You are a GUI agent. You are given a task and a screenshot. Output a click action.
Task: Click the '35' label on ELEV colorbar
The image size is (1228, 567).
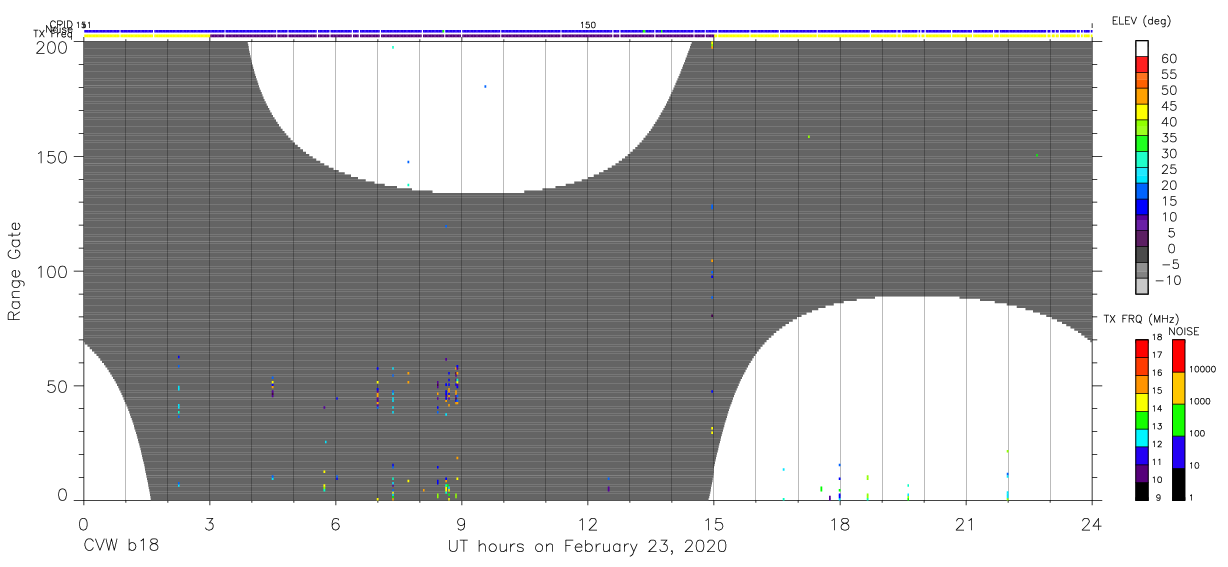coord(1168,138)
